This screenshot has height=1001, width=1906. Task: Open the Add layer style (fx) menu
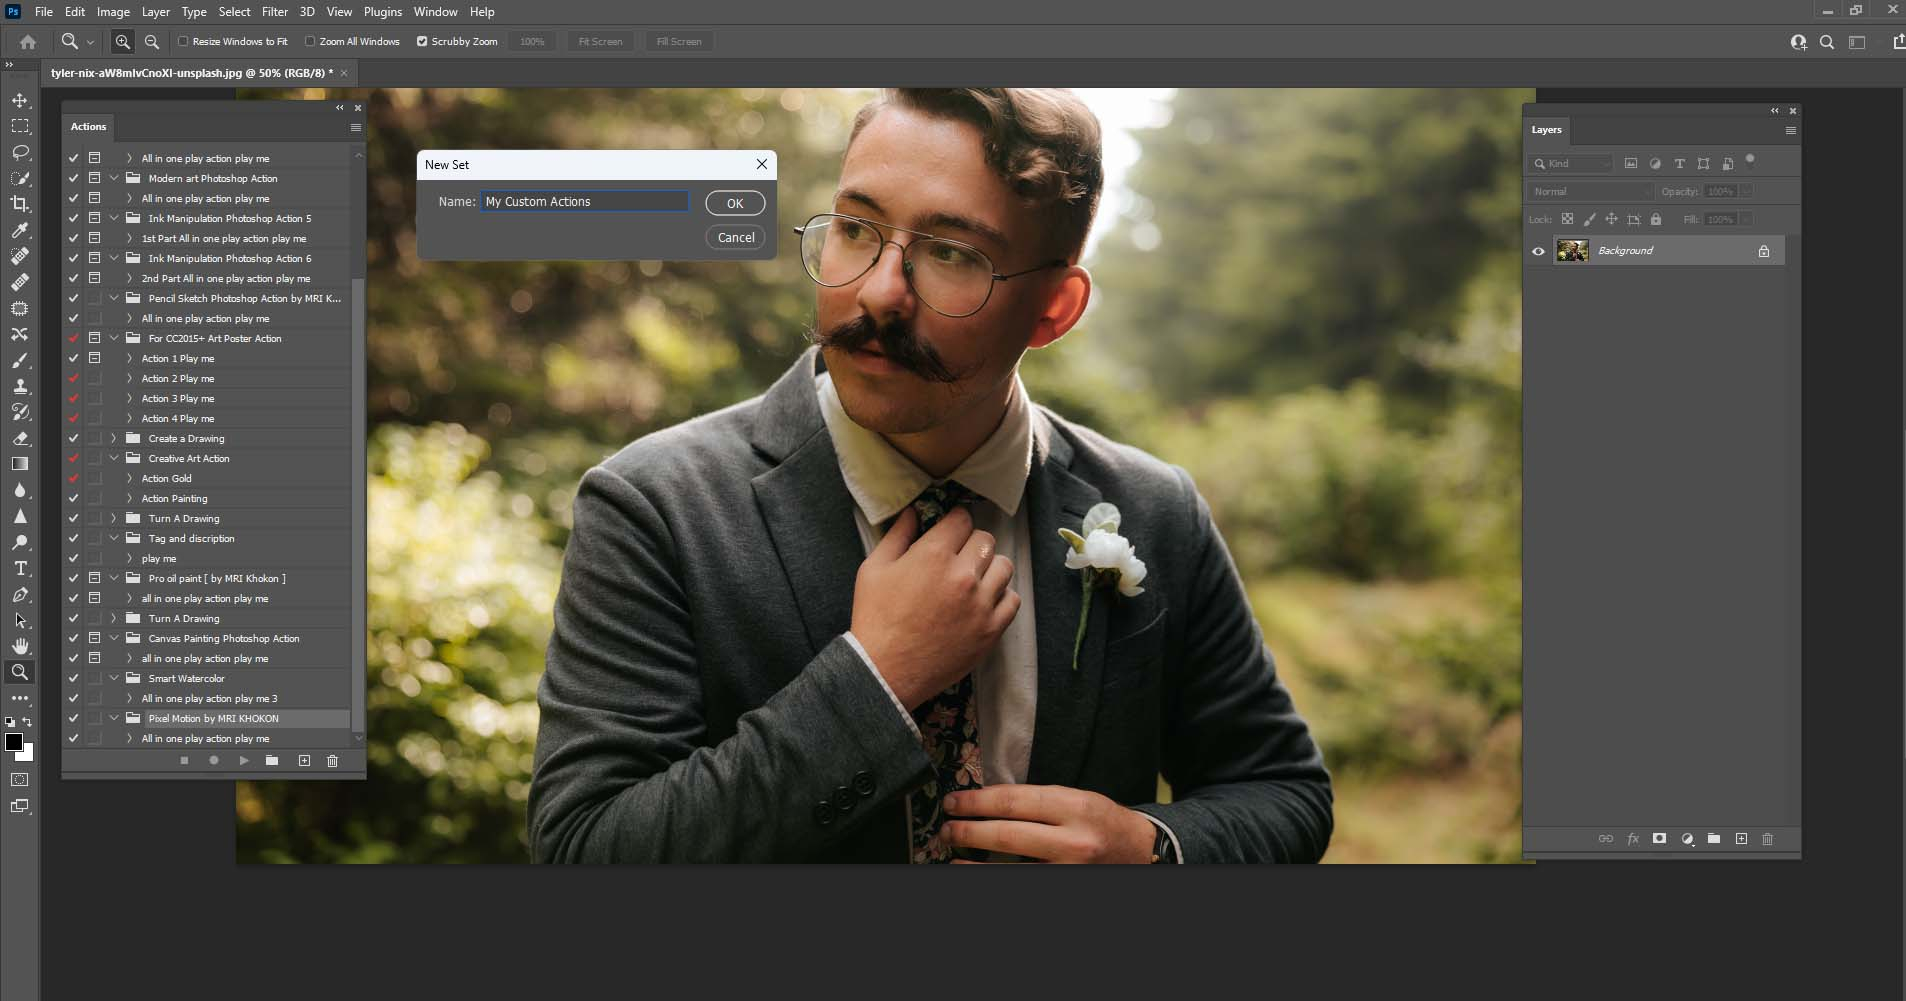click(x=1632, y=839)
